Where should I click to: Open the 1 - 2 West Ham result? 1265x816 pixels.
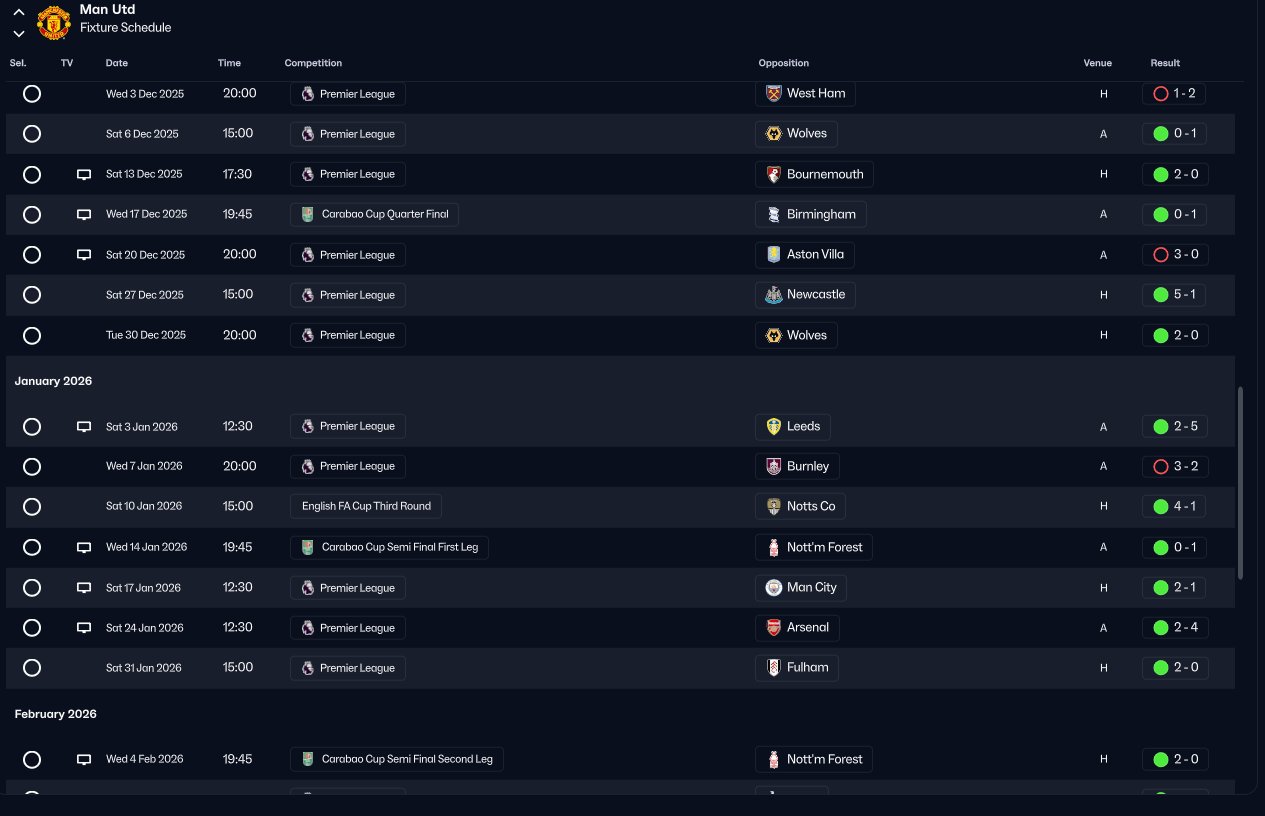tap(1174, 93)
